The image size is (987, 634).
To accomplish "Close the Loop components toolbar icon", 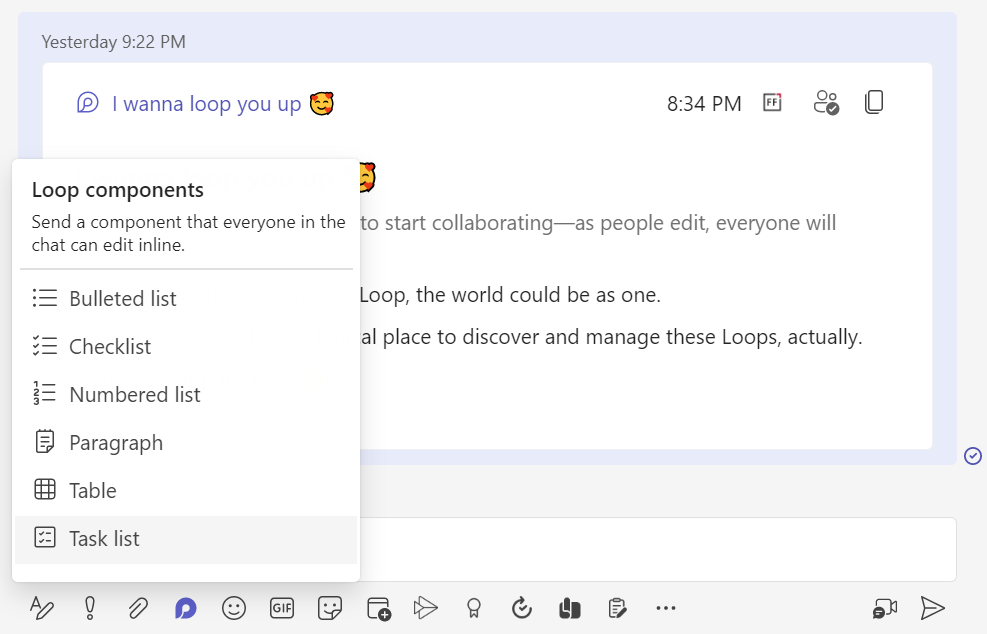I will [x=186, y=608].
